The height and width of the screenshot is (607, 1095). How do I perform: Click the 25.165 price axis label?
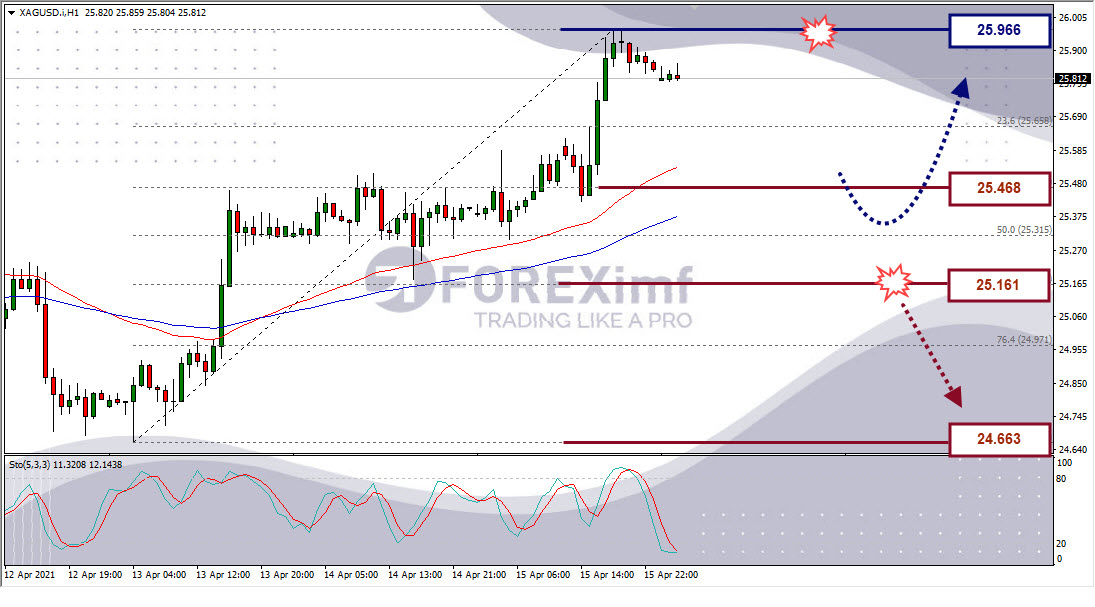pyautogui.click(x=1073, y=283)
